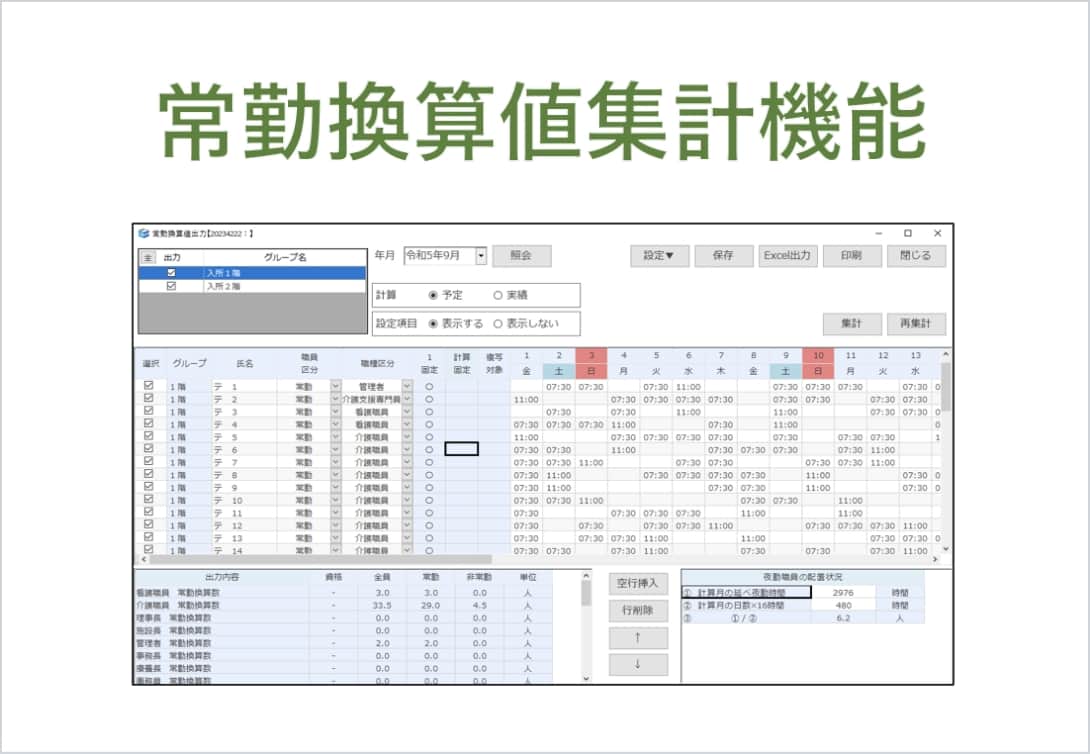Open the 年月 dropdown showing 令和5年9月
The height and width of the screenshot is (754, 1090).
481,256
